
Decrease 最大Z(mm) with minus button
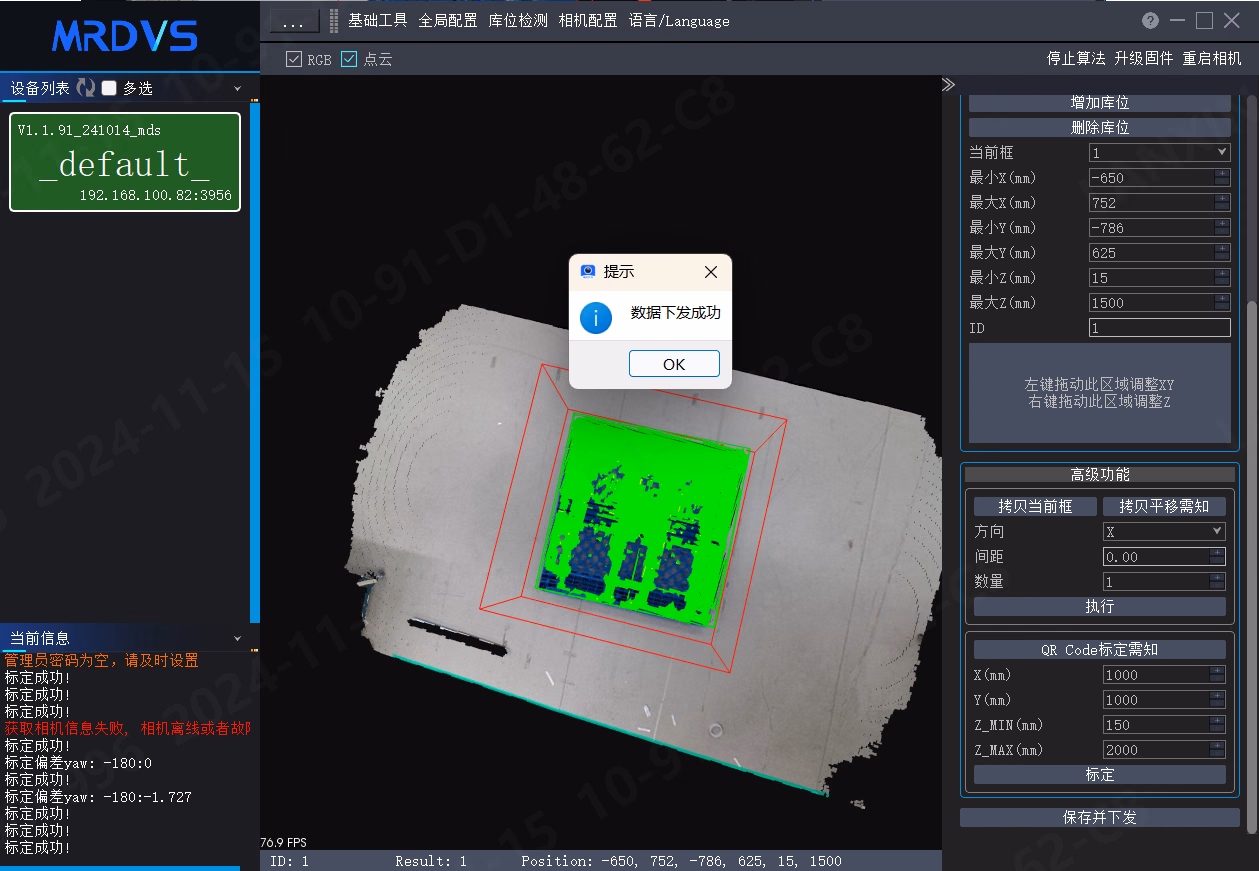1222,307
